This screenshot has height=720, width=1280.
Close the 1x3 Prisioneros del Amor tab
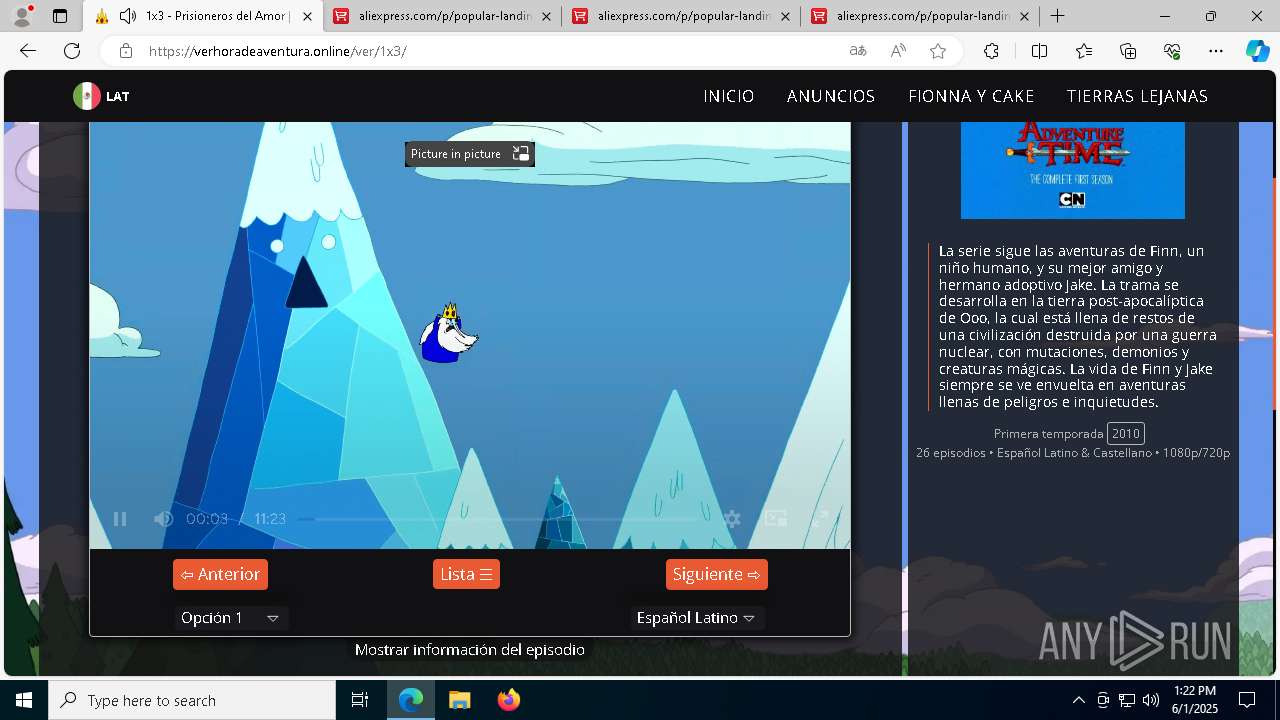point(307,16)
